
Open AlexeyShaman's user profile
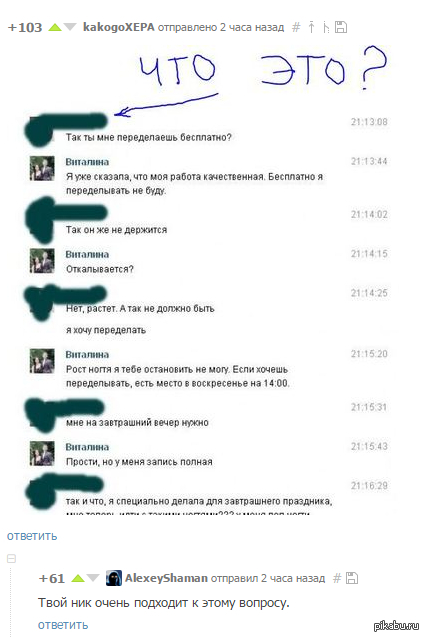[166, 578]
